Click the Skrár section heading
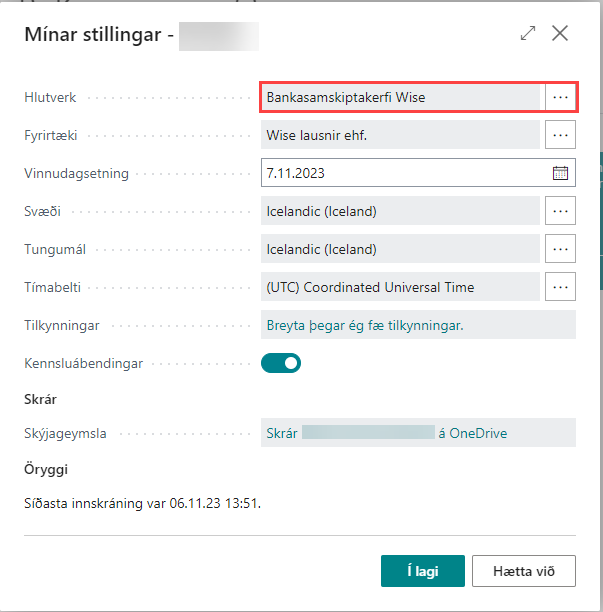This screenshot has height=612, width=603. tap(40, 399)
